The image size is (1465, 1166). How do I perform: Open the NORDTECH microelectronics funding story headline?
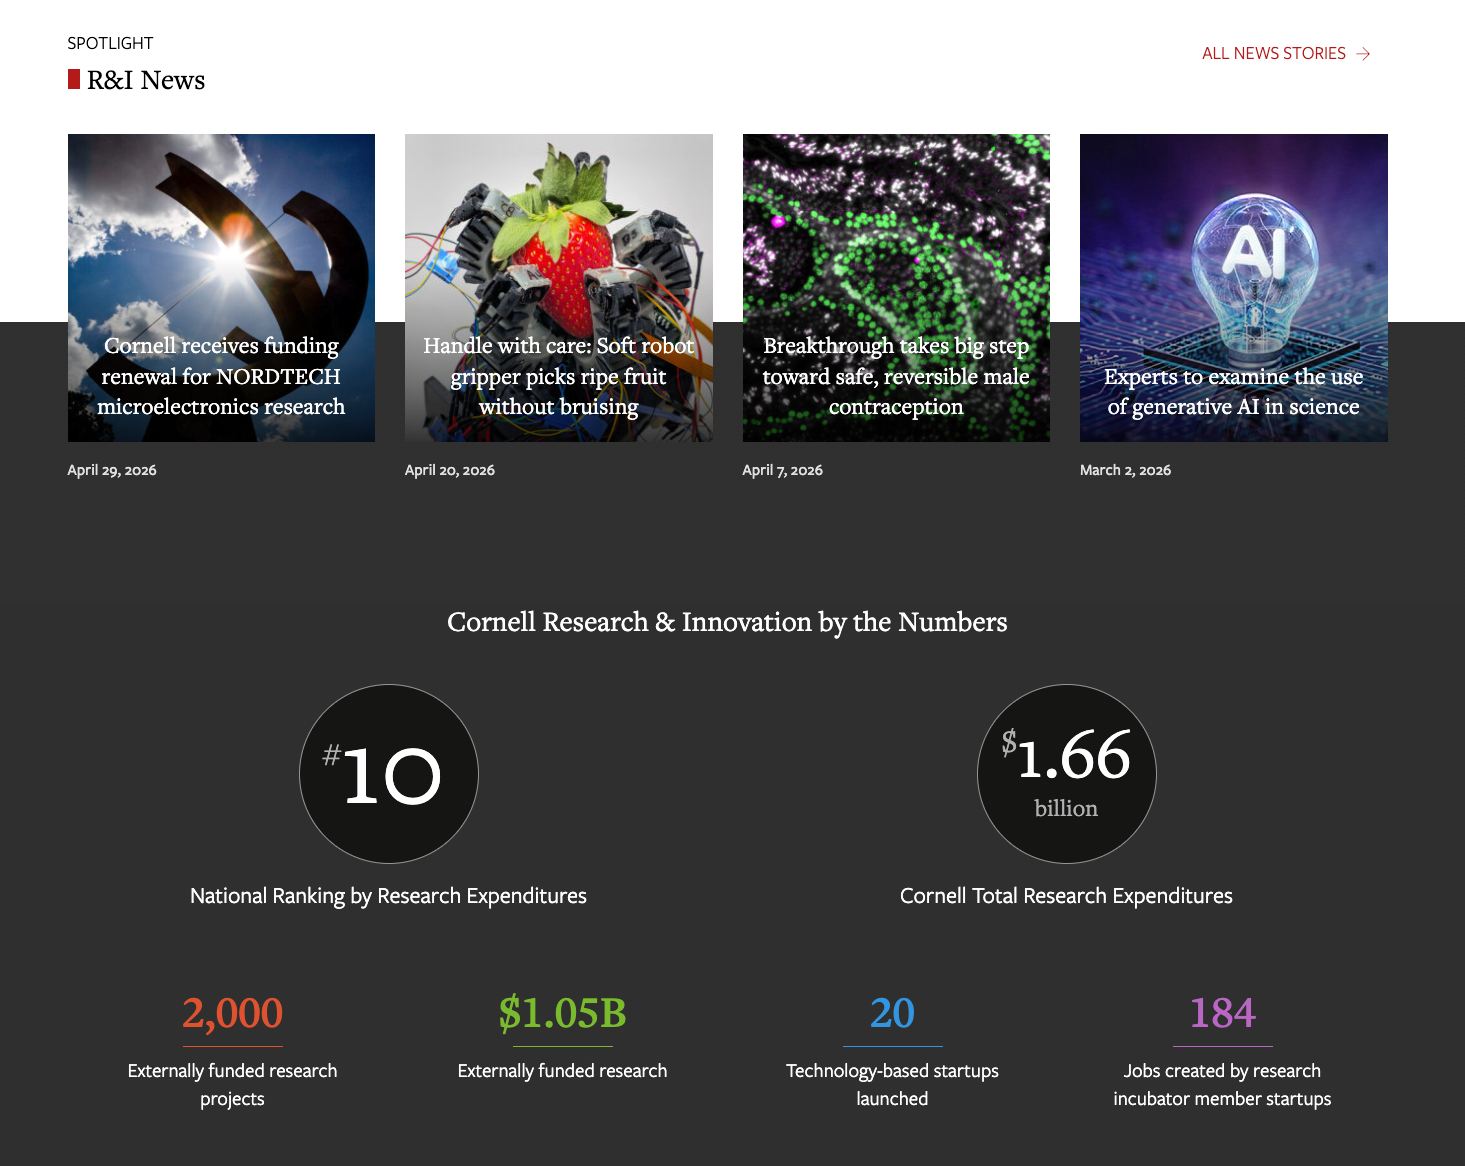click(221, 376)
